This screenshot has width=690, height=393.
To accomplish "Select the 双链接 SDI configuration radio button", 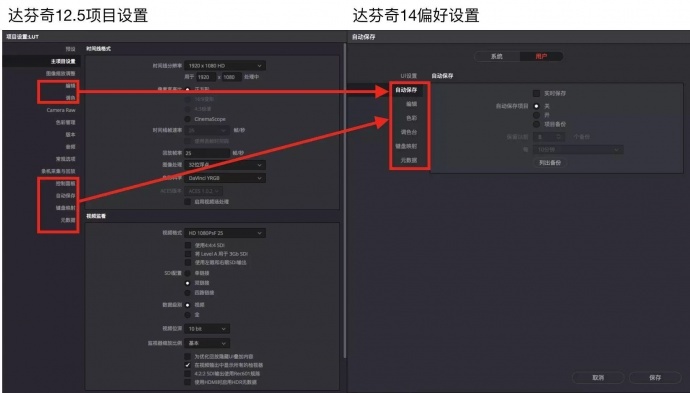I will [188, 283].
